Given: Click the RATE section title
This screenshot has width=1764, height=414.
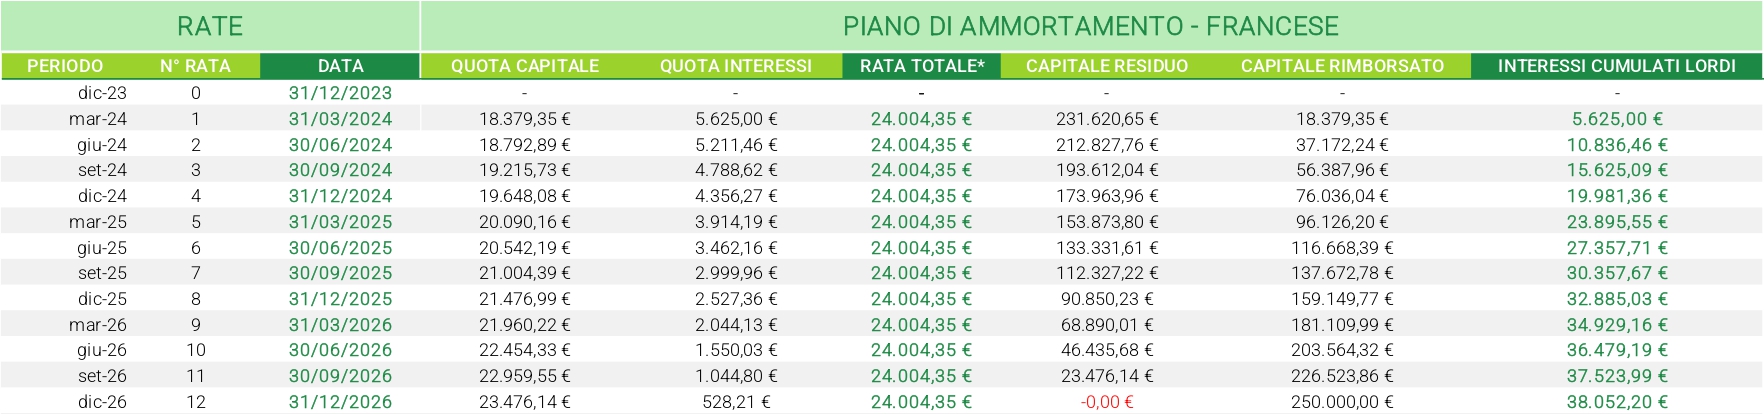Looking at the screenshot, I should [x=210, y=26].
